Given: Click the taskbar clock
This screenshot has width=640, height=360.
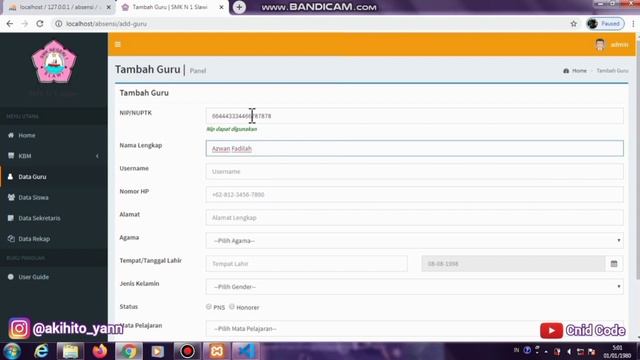Looking at the screenshot, I should (617, 351).
